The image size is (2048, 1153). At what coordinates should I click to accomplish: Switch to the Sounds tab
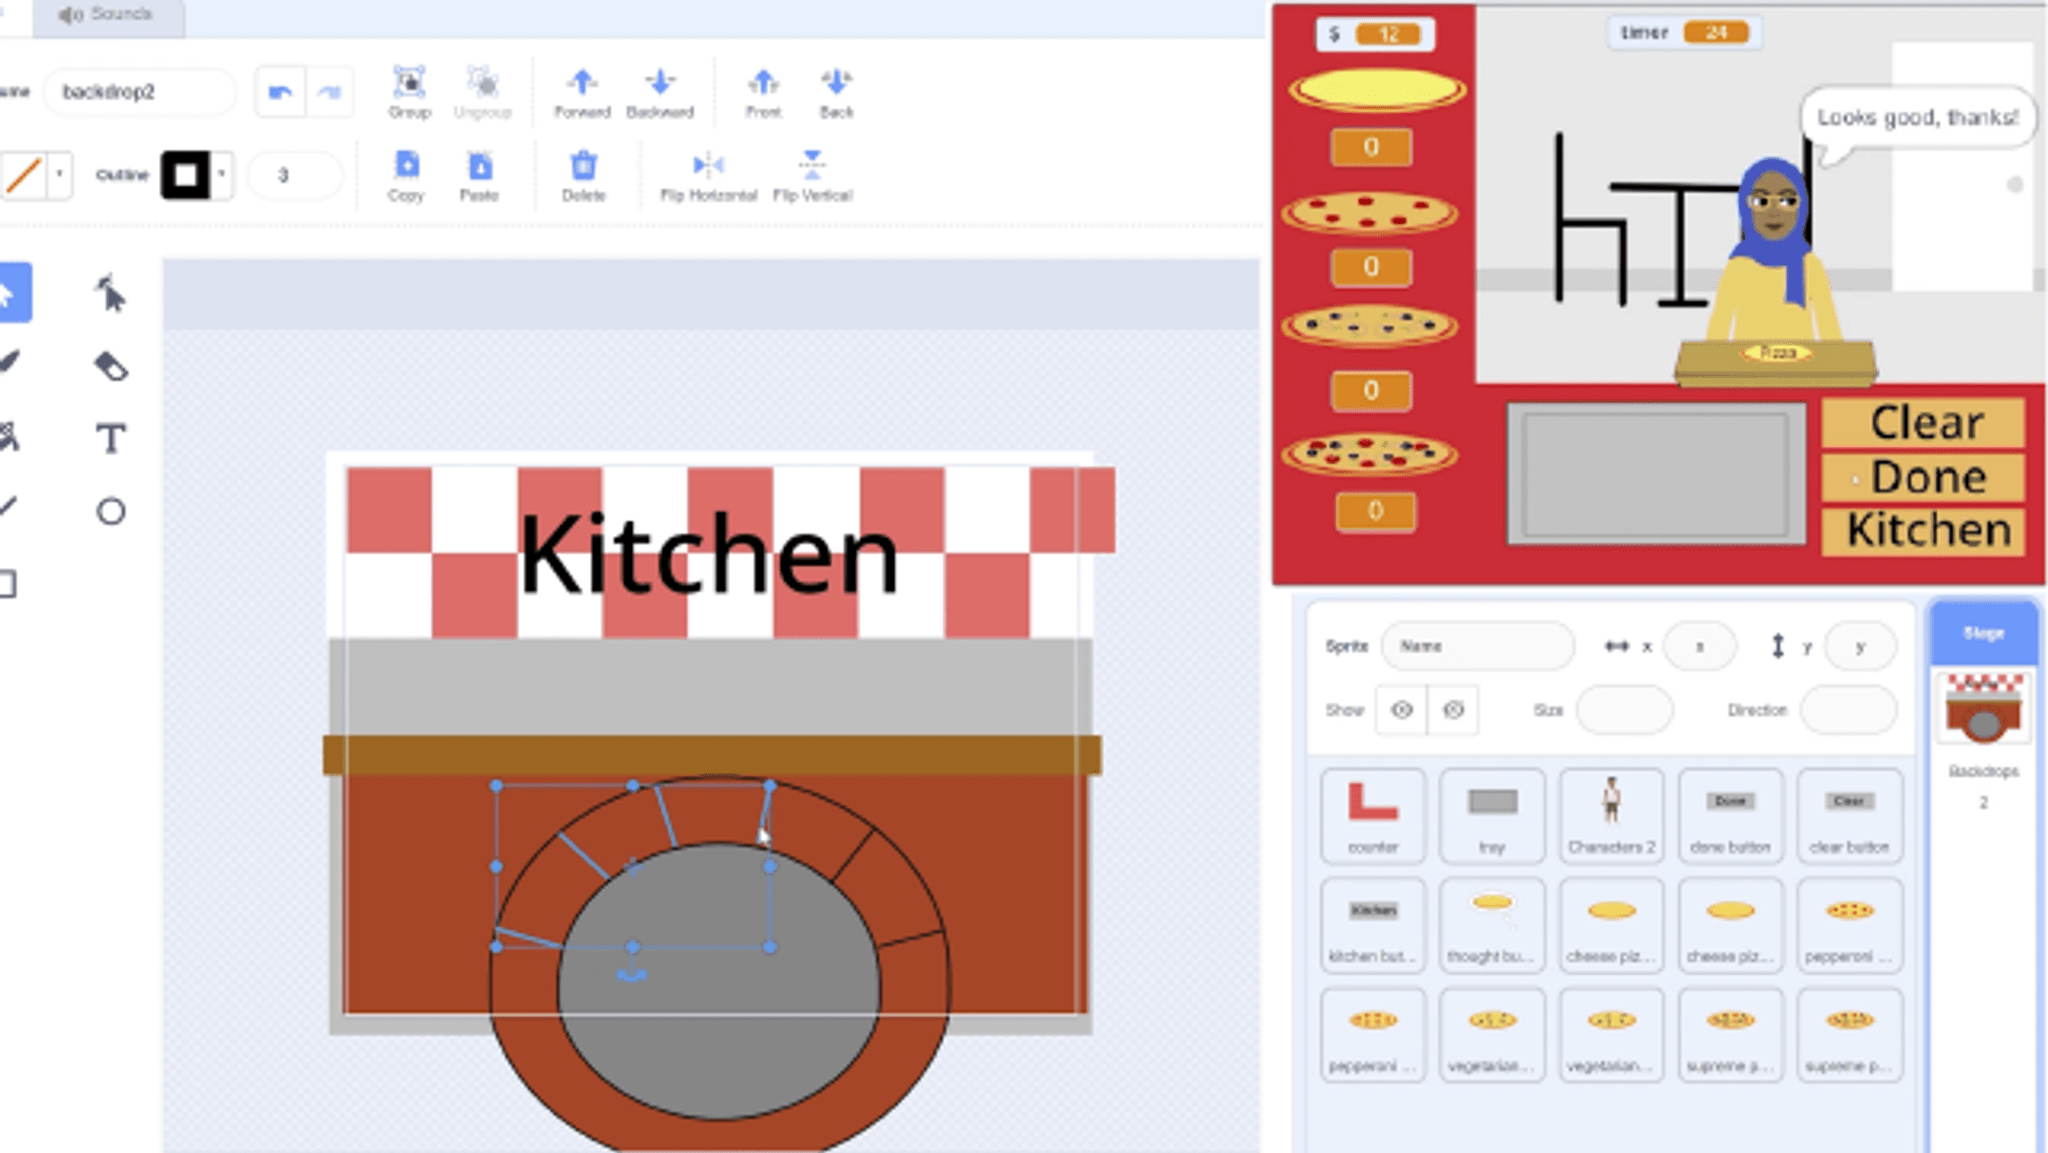(107, 15)
